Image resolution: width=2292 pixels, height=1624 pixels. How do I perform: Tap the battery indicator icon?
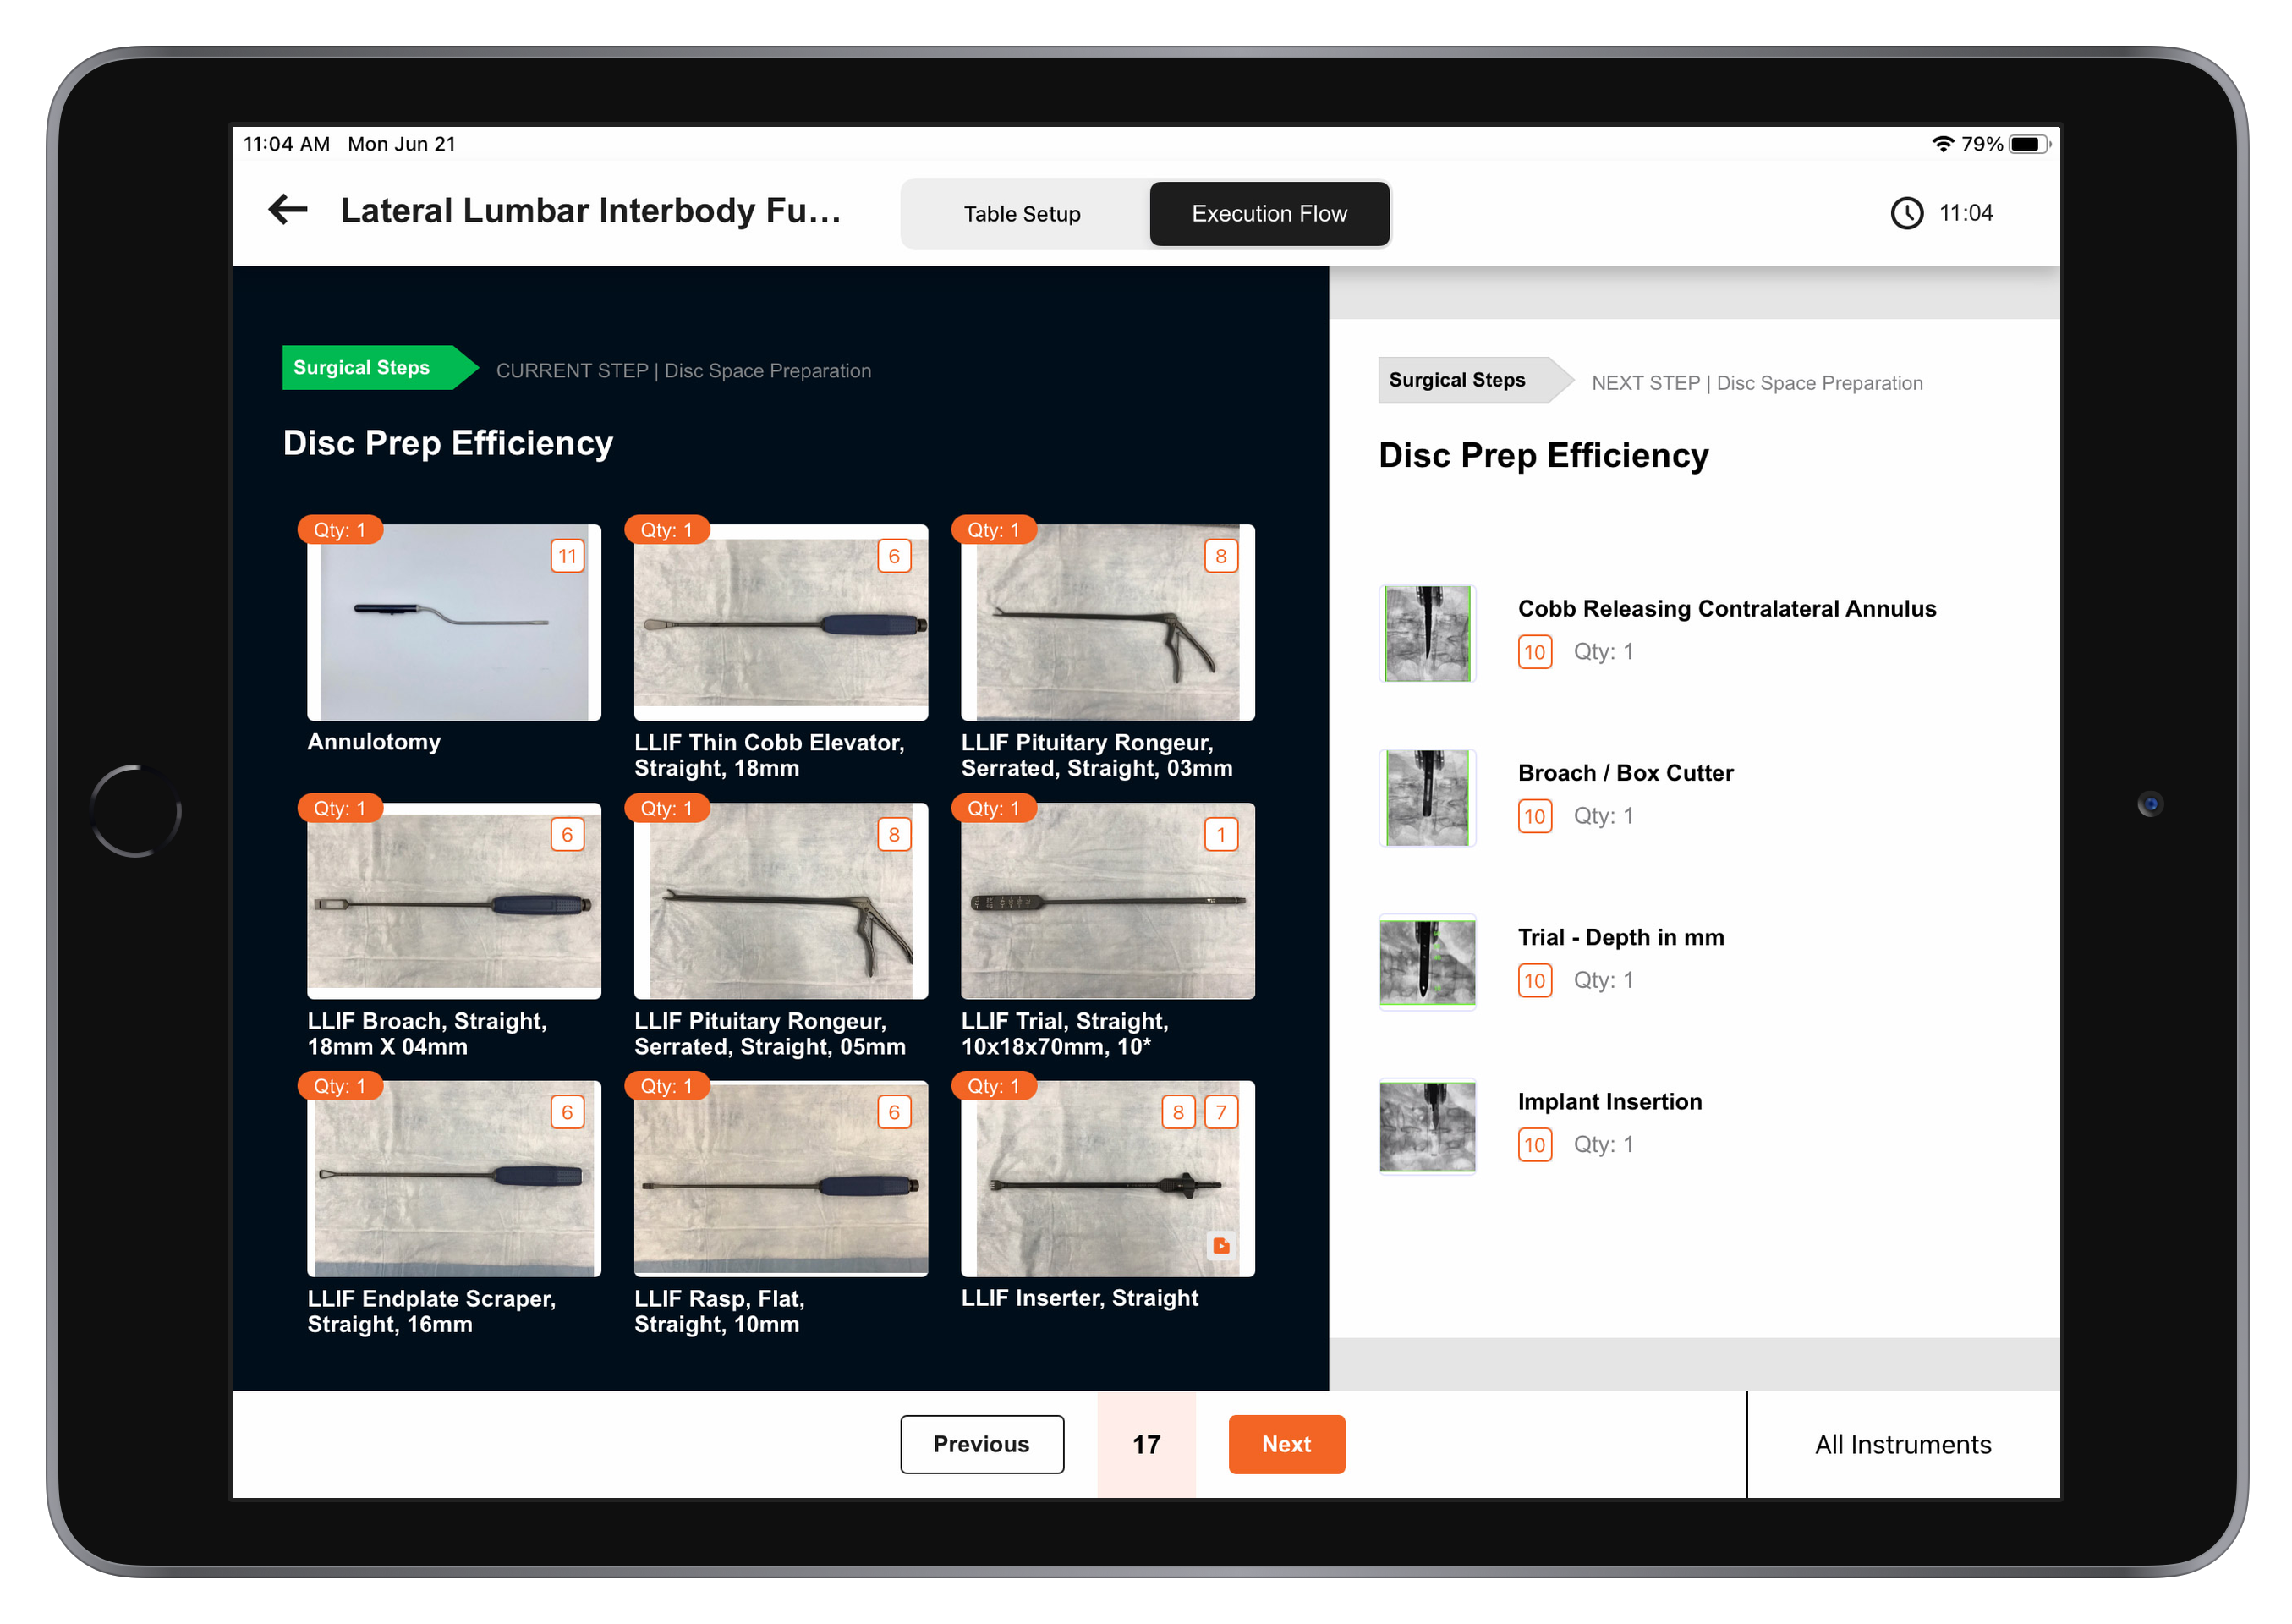(x=2029, y=144)
